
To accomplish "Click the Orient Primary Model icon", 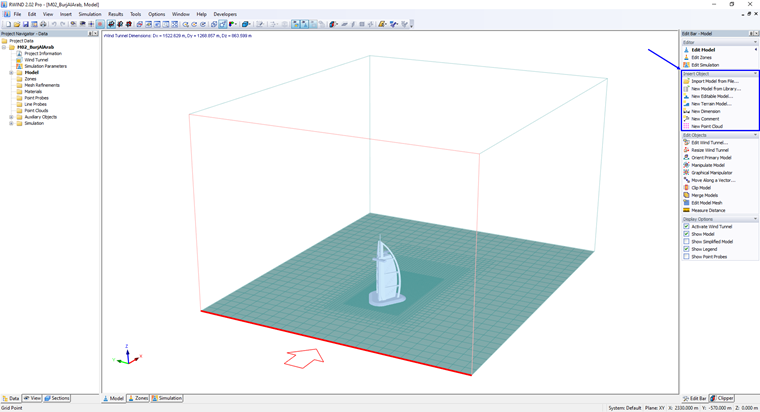I will (686, 158).
